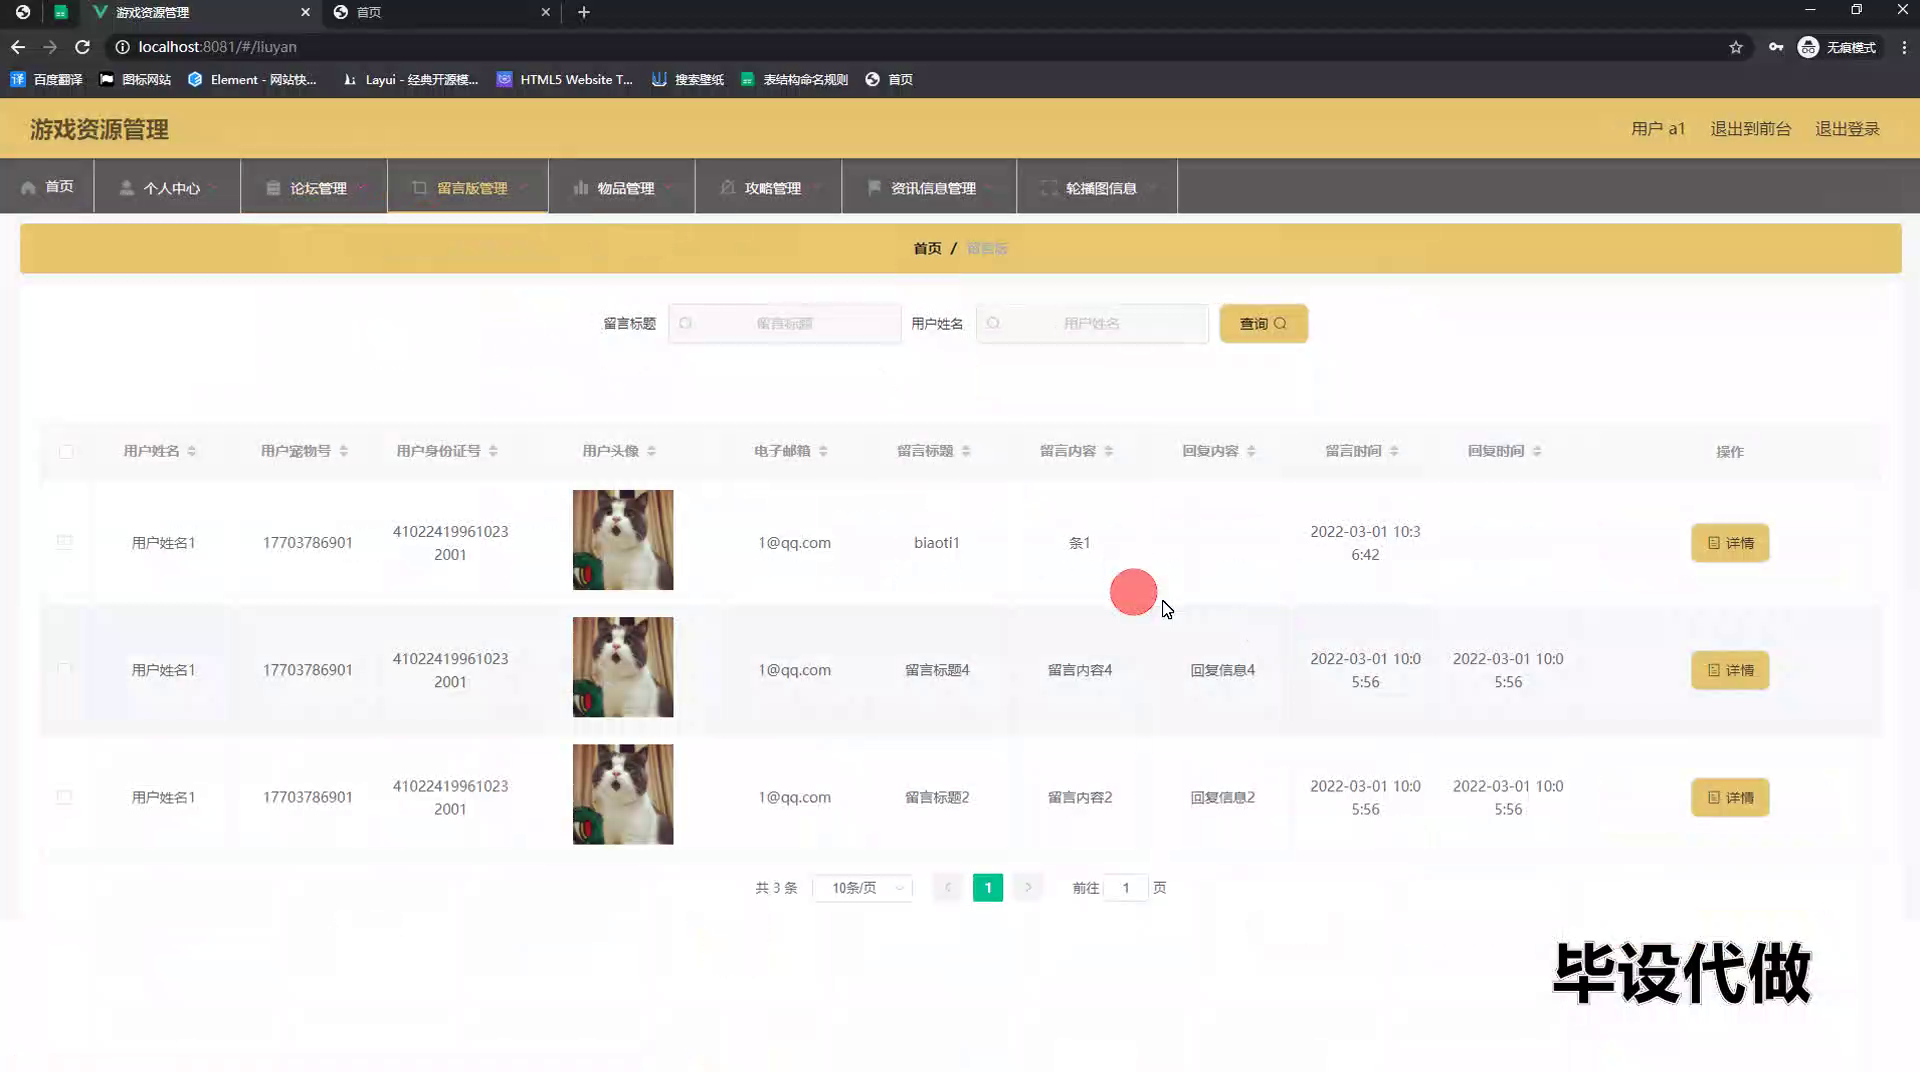
Task: Click the 首页 breadcrumb link
Action: point(927,248)
